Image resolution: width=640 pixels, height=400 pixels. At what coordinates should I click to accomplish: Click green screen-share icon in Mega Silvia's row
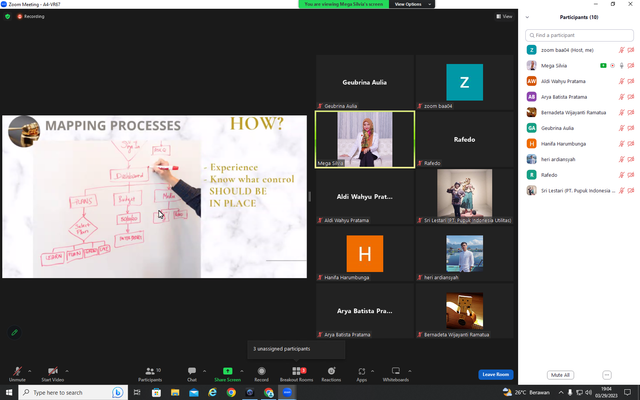tap(603, 66)
